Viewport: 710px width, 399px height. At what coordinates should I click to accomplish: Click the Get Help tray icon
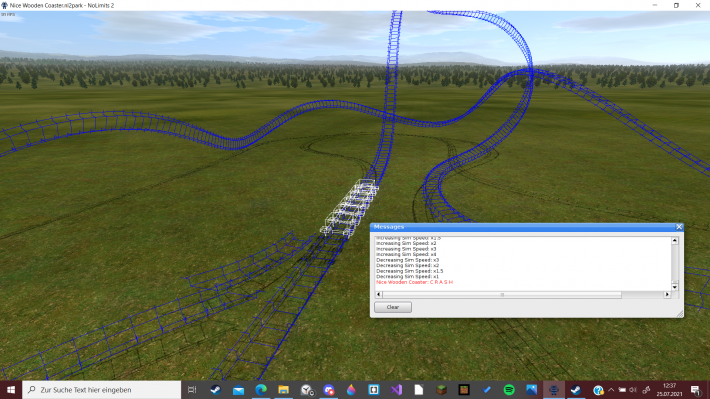click(x=598, y=390)
